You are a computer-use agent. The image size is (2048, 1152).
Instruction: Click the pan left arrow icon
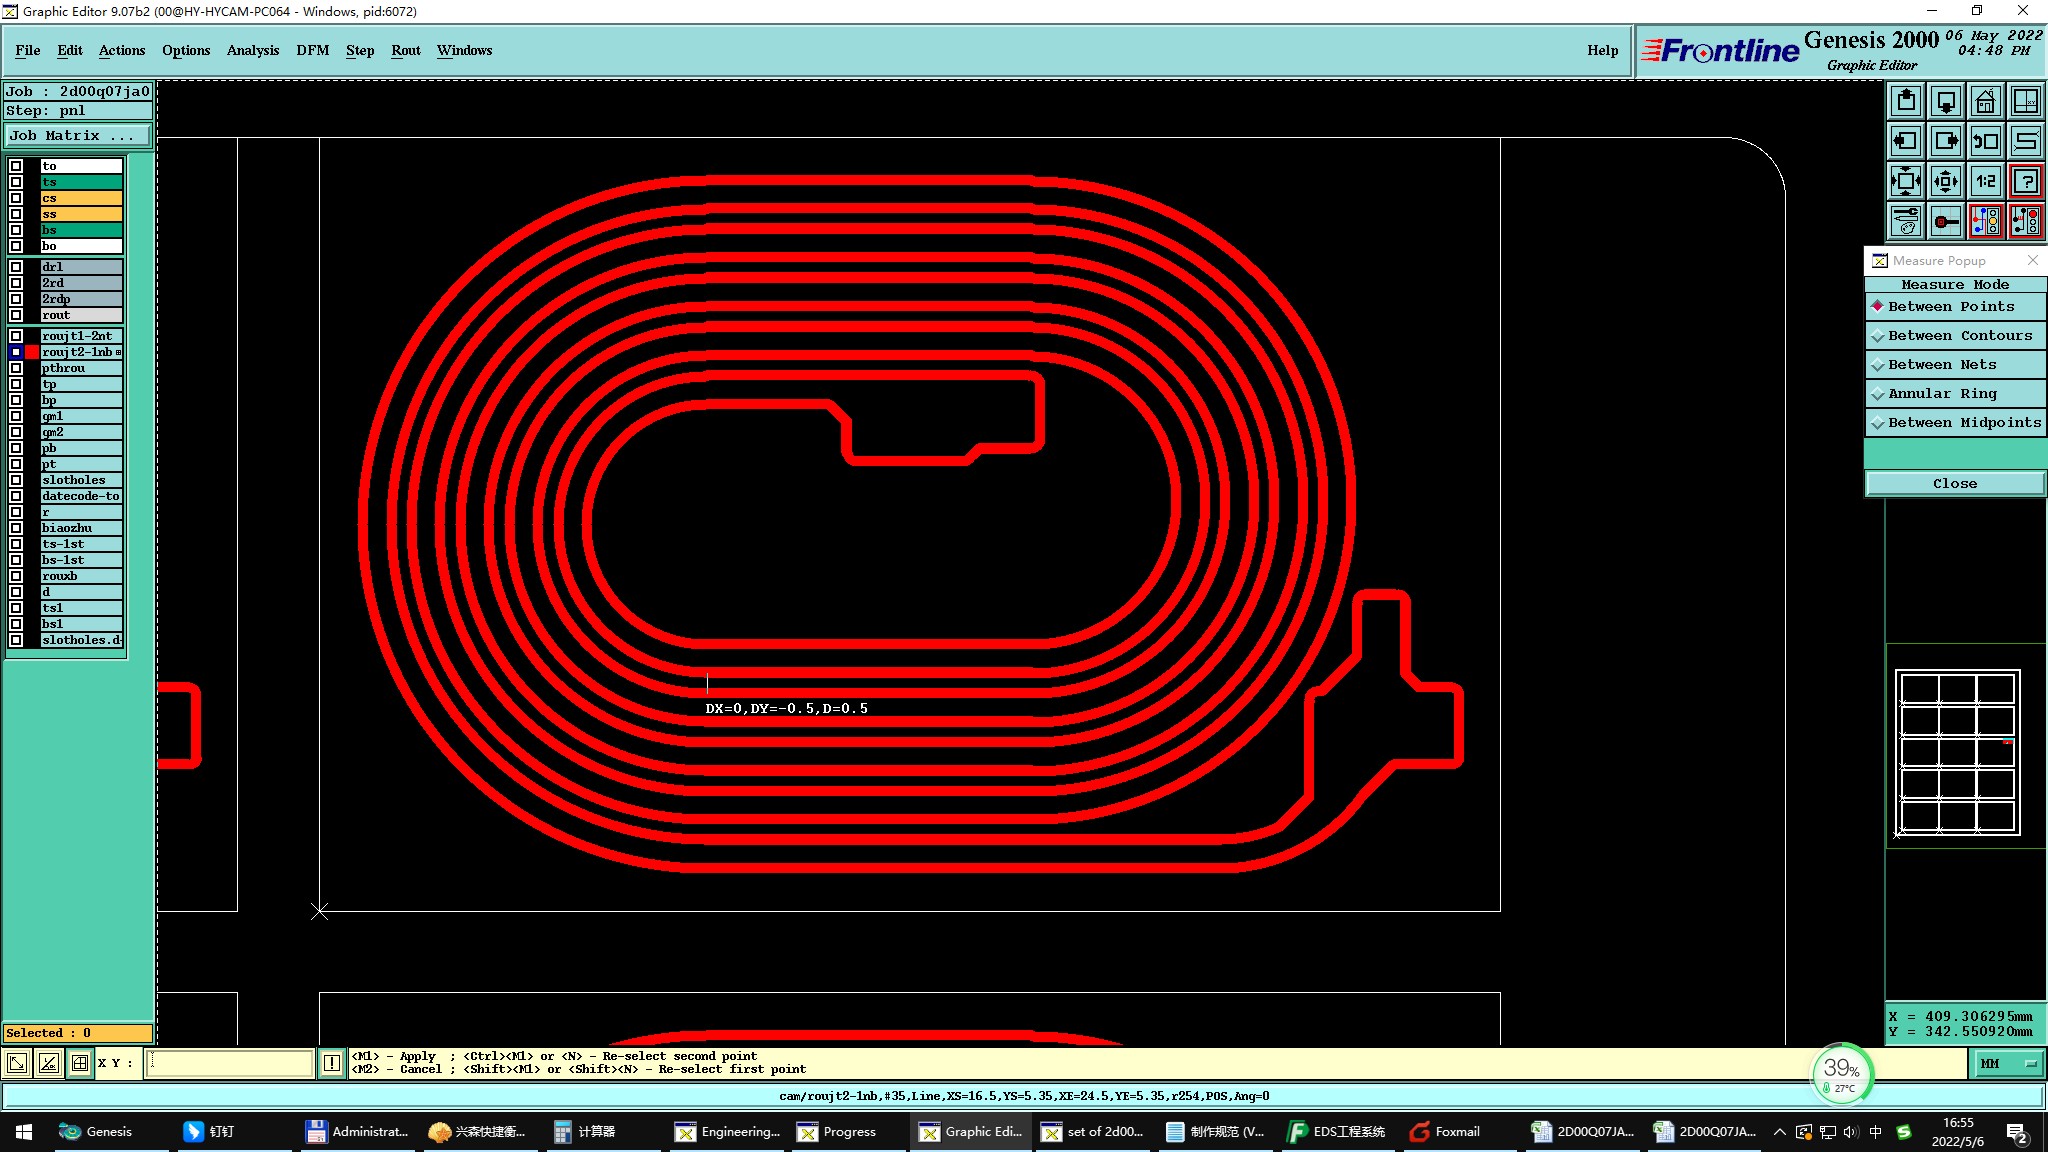(1906, 141)
